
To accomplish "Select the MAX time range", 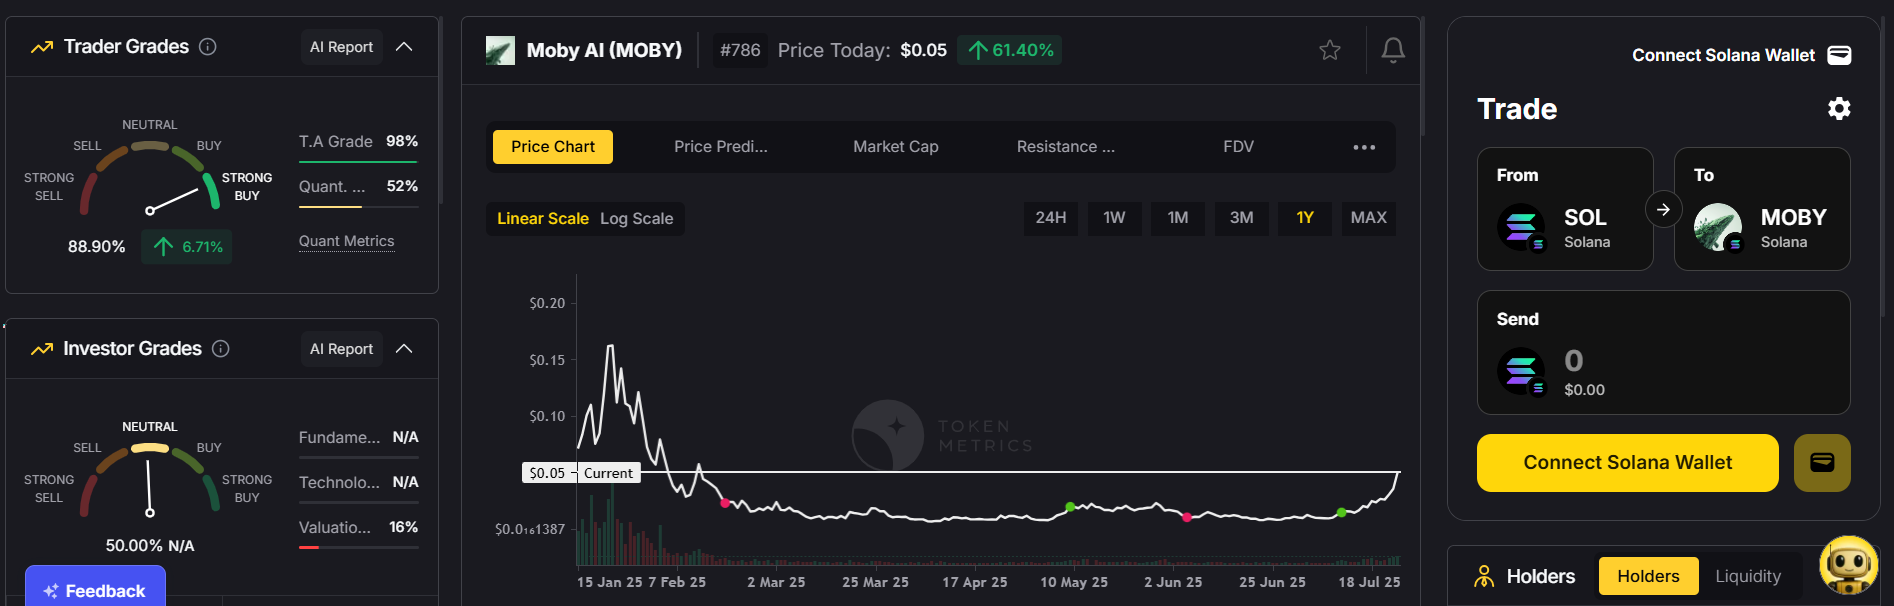I will (1369, 218).
